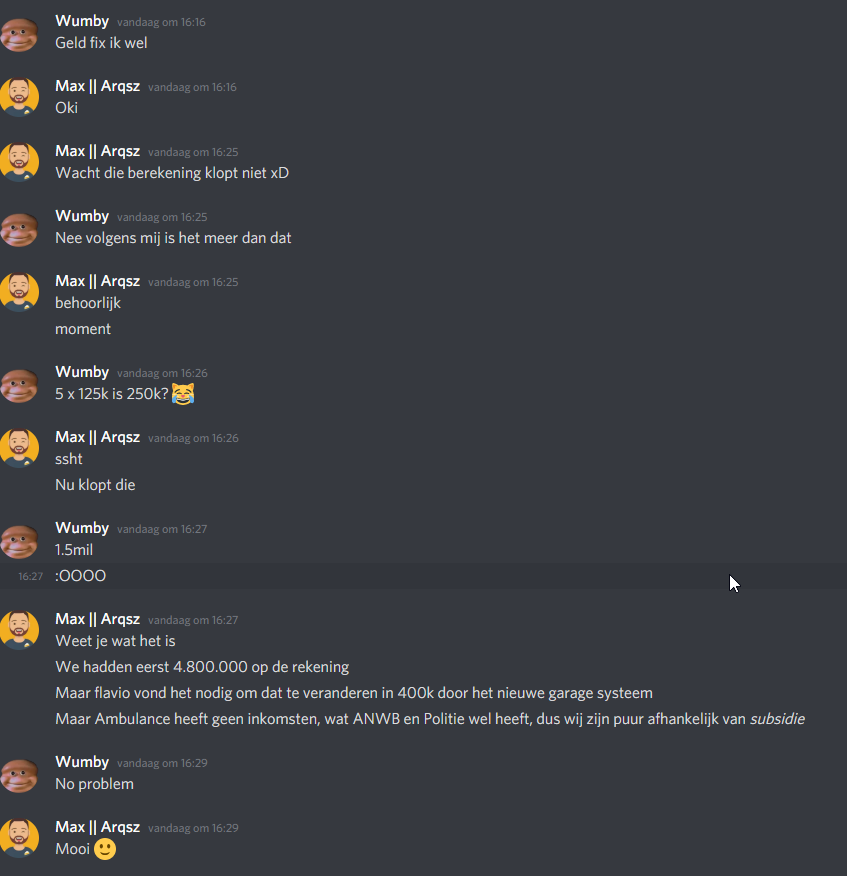
Task: Click the ':OOOO' message text
Action: 80,576
